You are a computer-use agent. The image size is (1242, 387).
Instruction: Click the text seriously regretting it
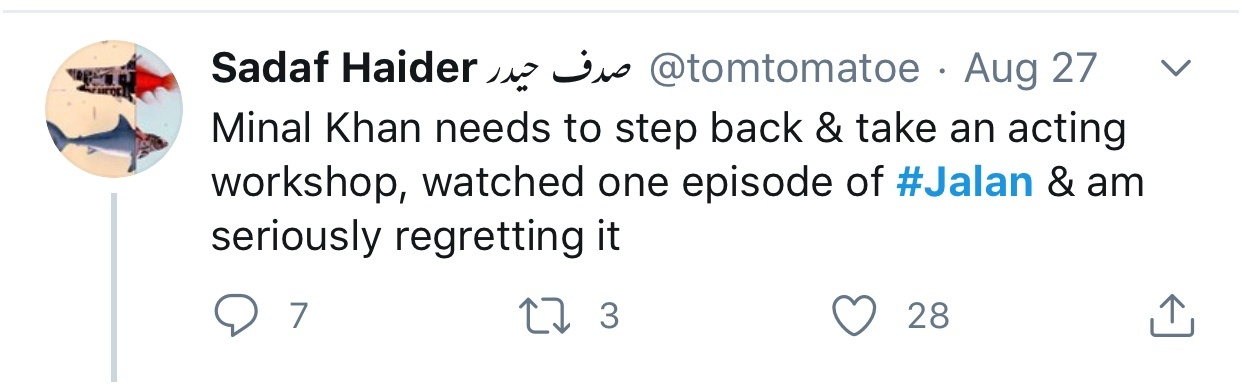point(416,239)
